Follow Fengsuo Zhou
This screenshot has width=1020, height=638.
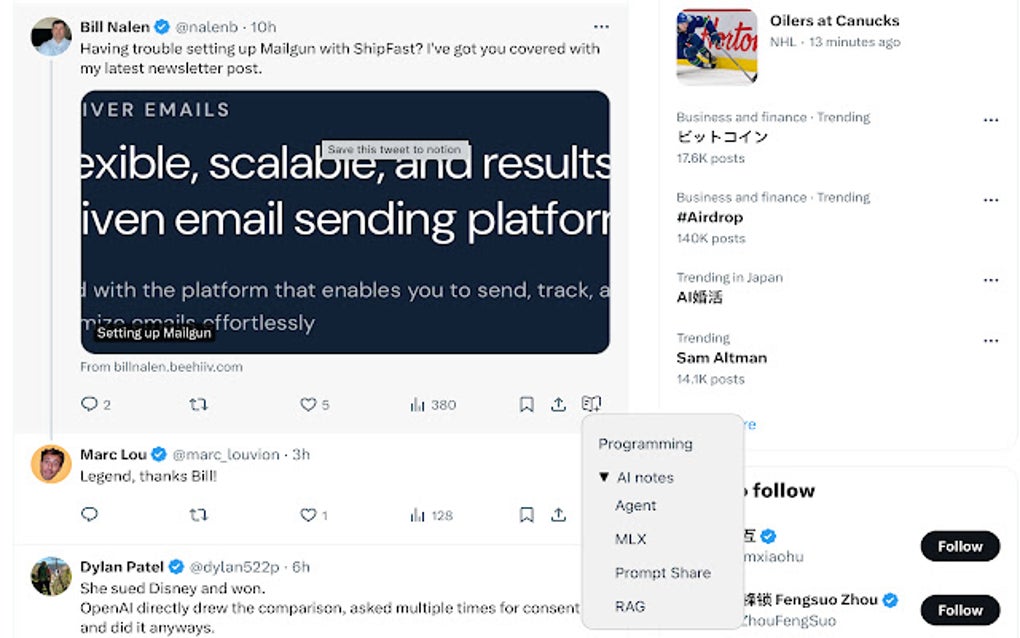958,609
